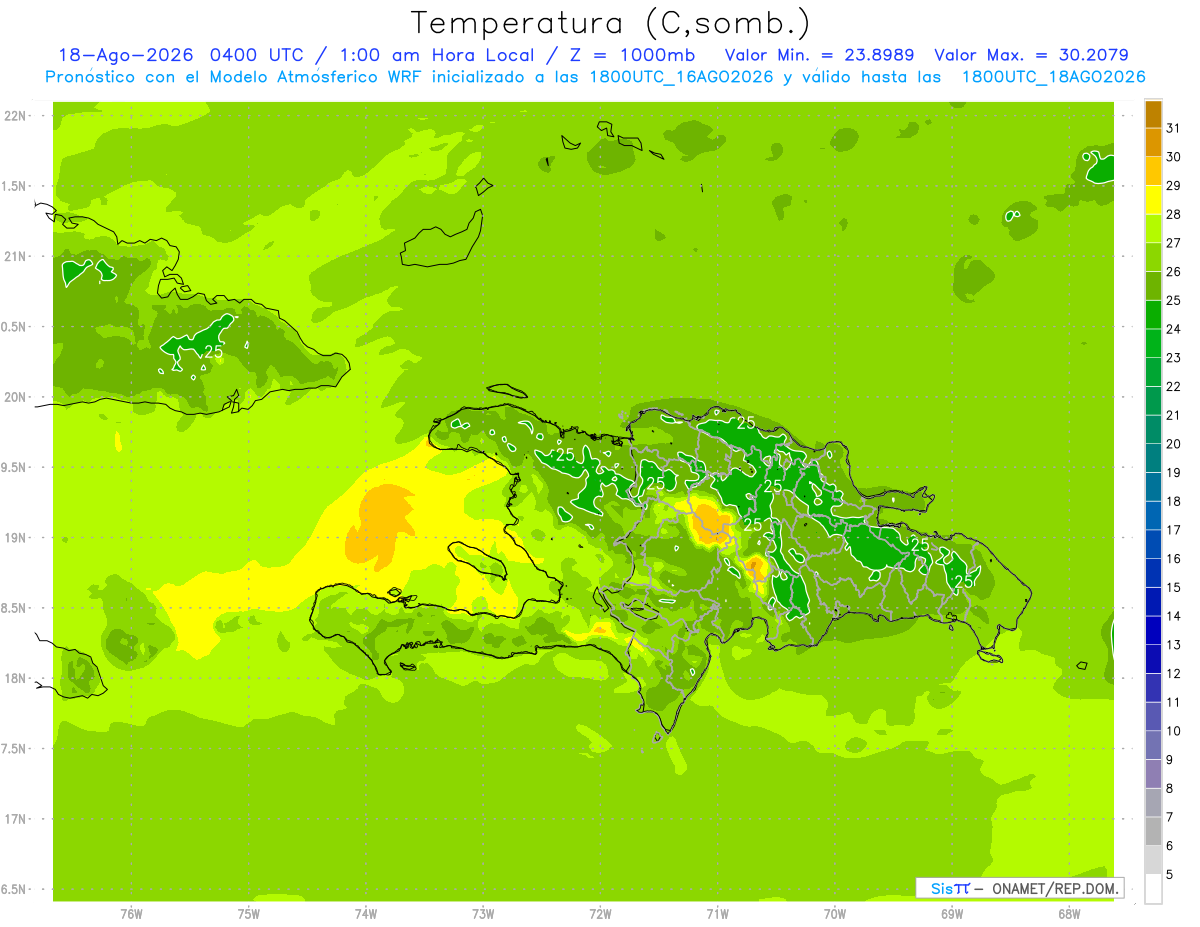Click the '25' contour label over Cuba
1200x927 pixels.
[214, 351]
